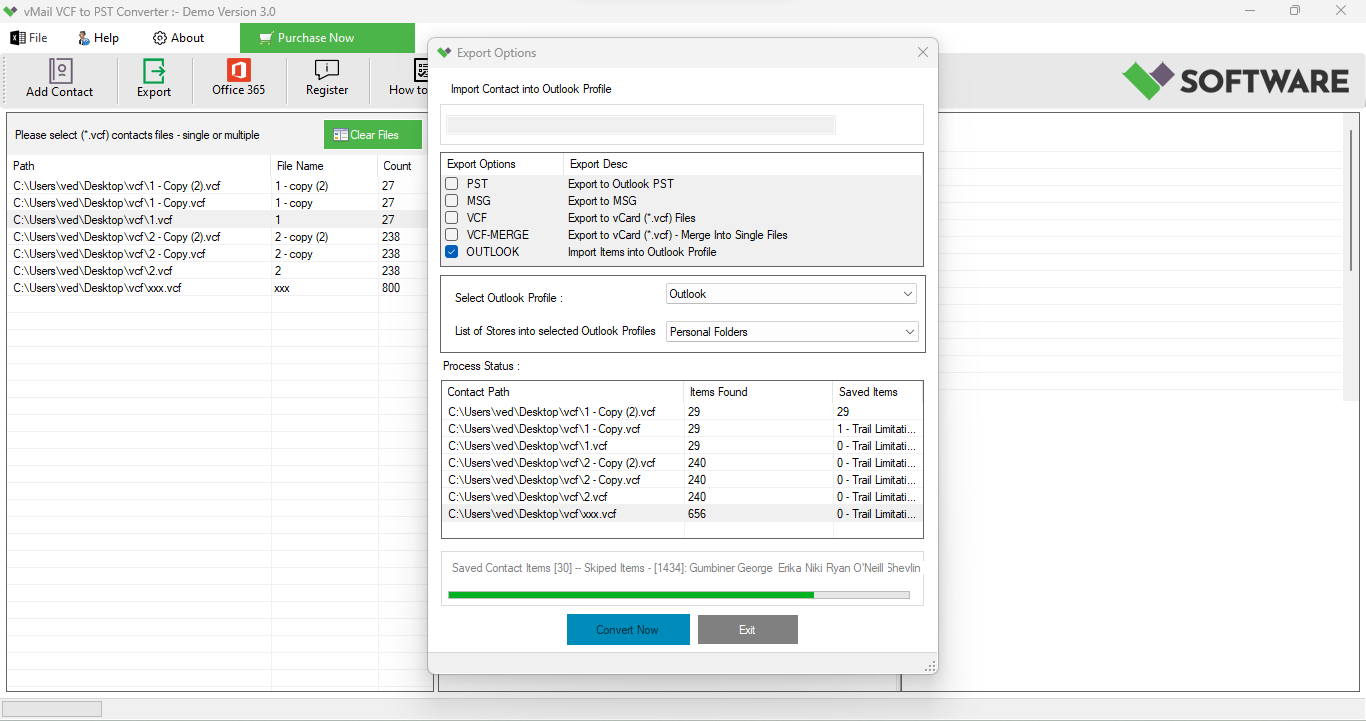
Task: Uncheck the OUTLOOK export option checkbox
Action: point(452,252)
